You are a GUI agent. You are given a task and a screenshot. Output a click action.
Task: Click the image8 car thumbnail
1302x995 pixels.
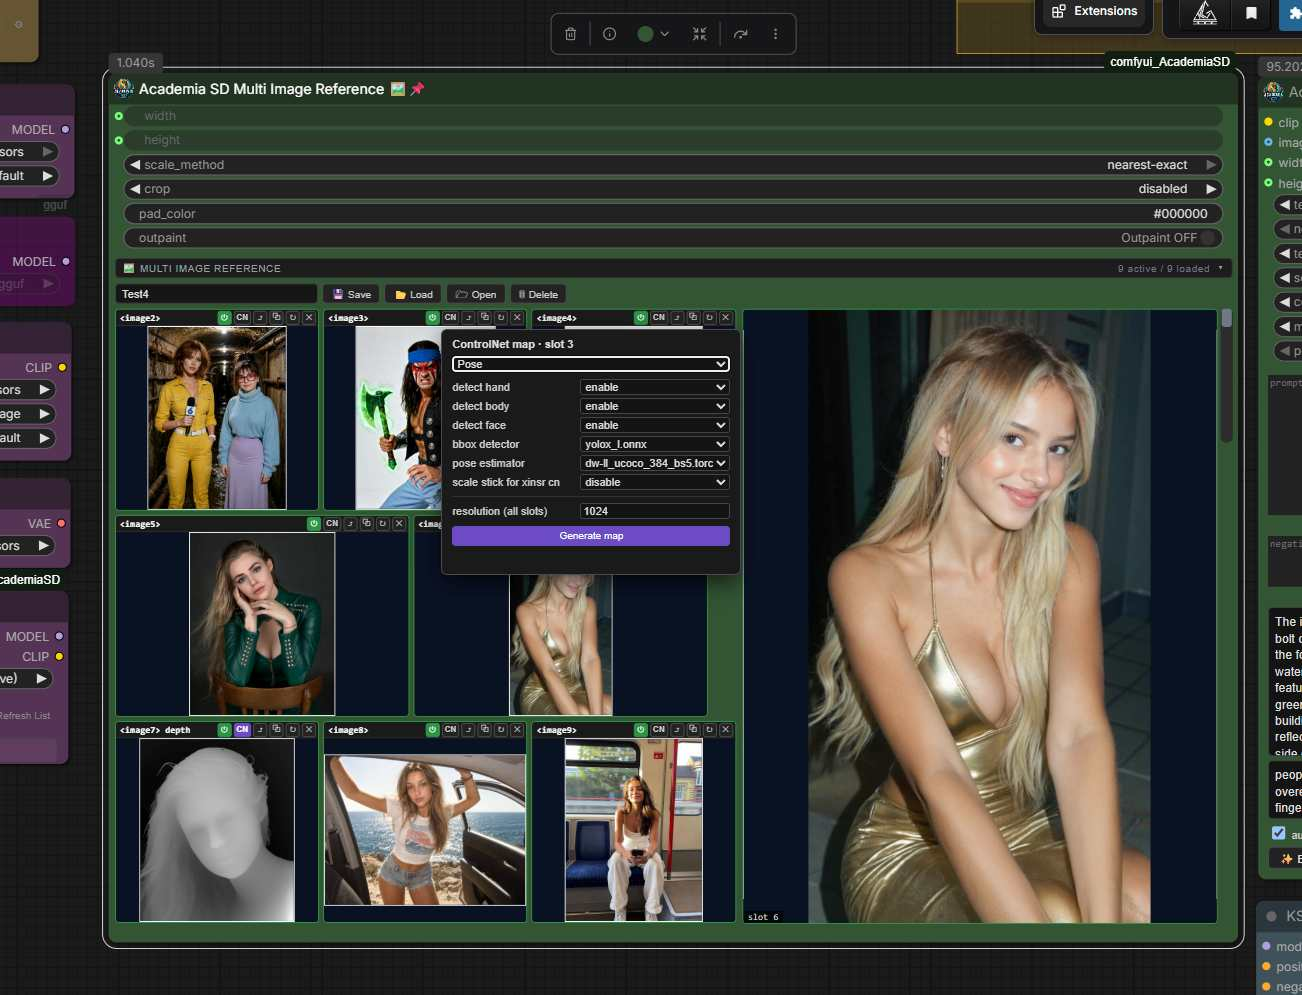(425, 830)
